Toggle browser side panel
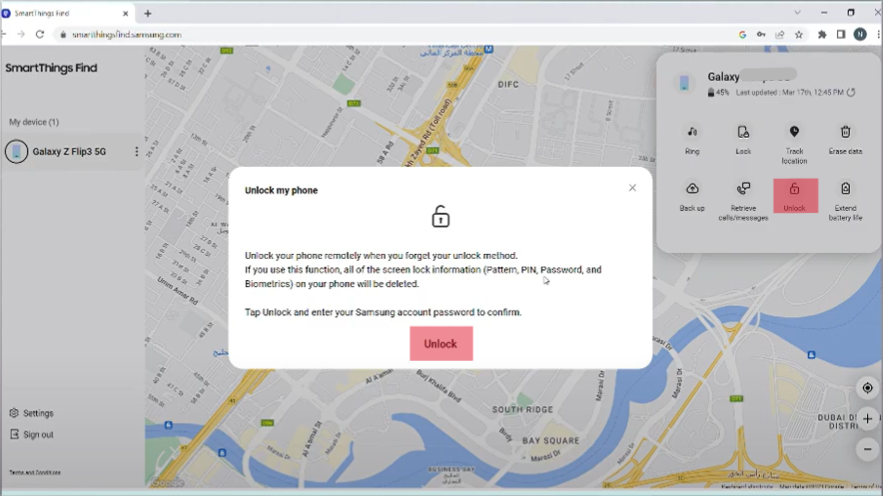The height and width of the screenshot is (496, 883). coord(841,35)
